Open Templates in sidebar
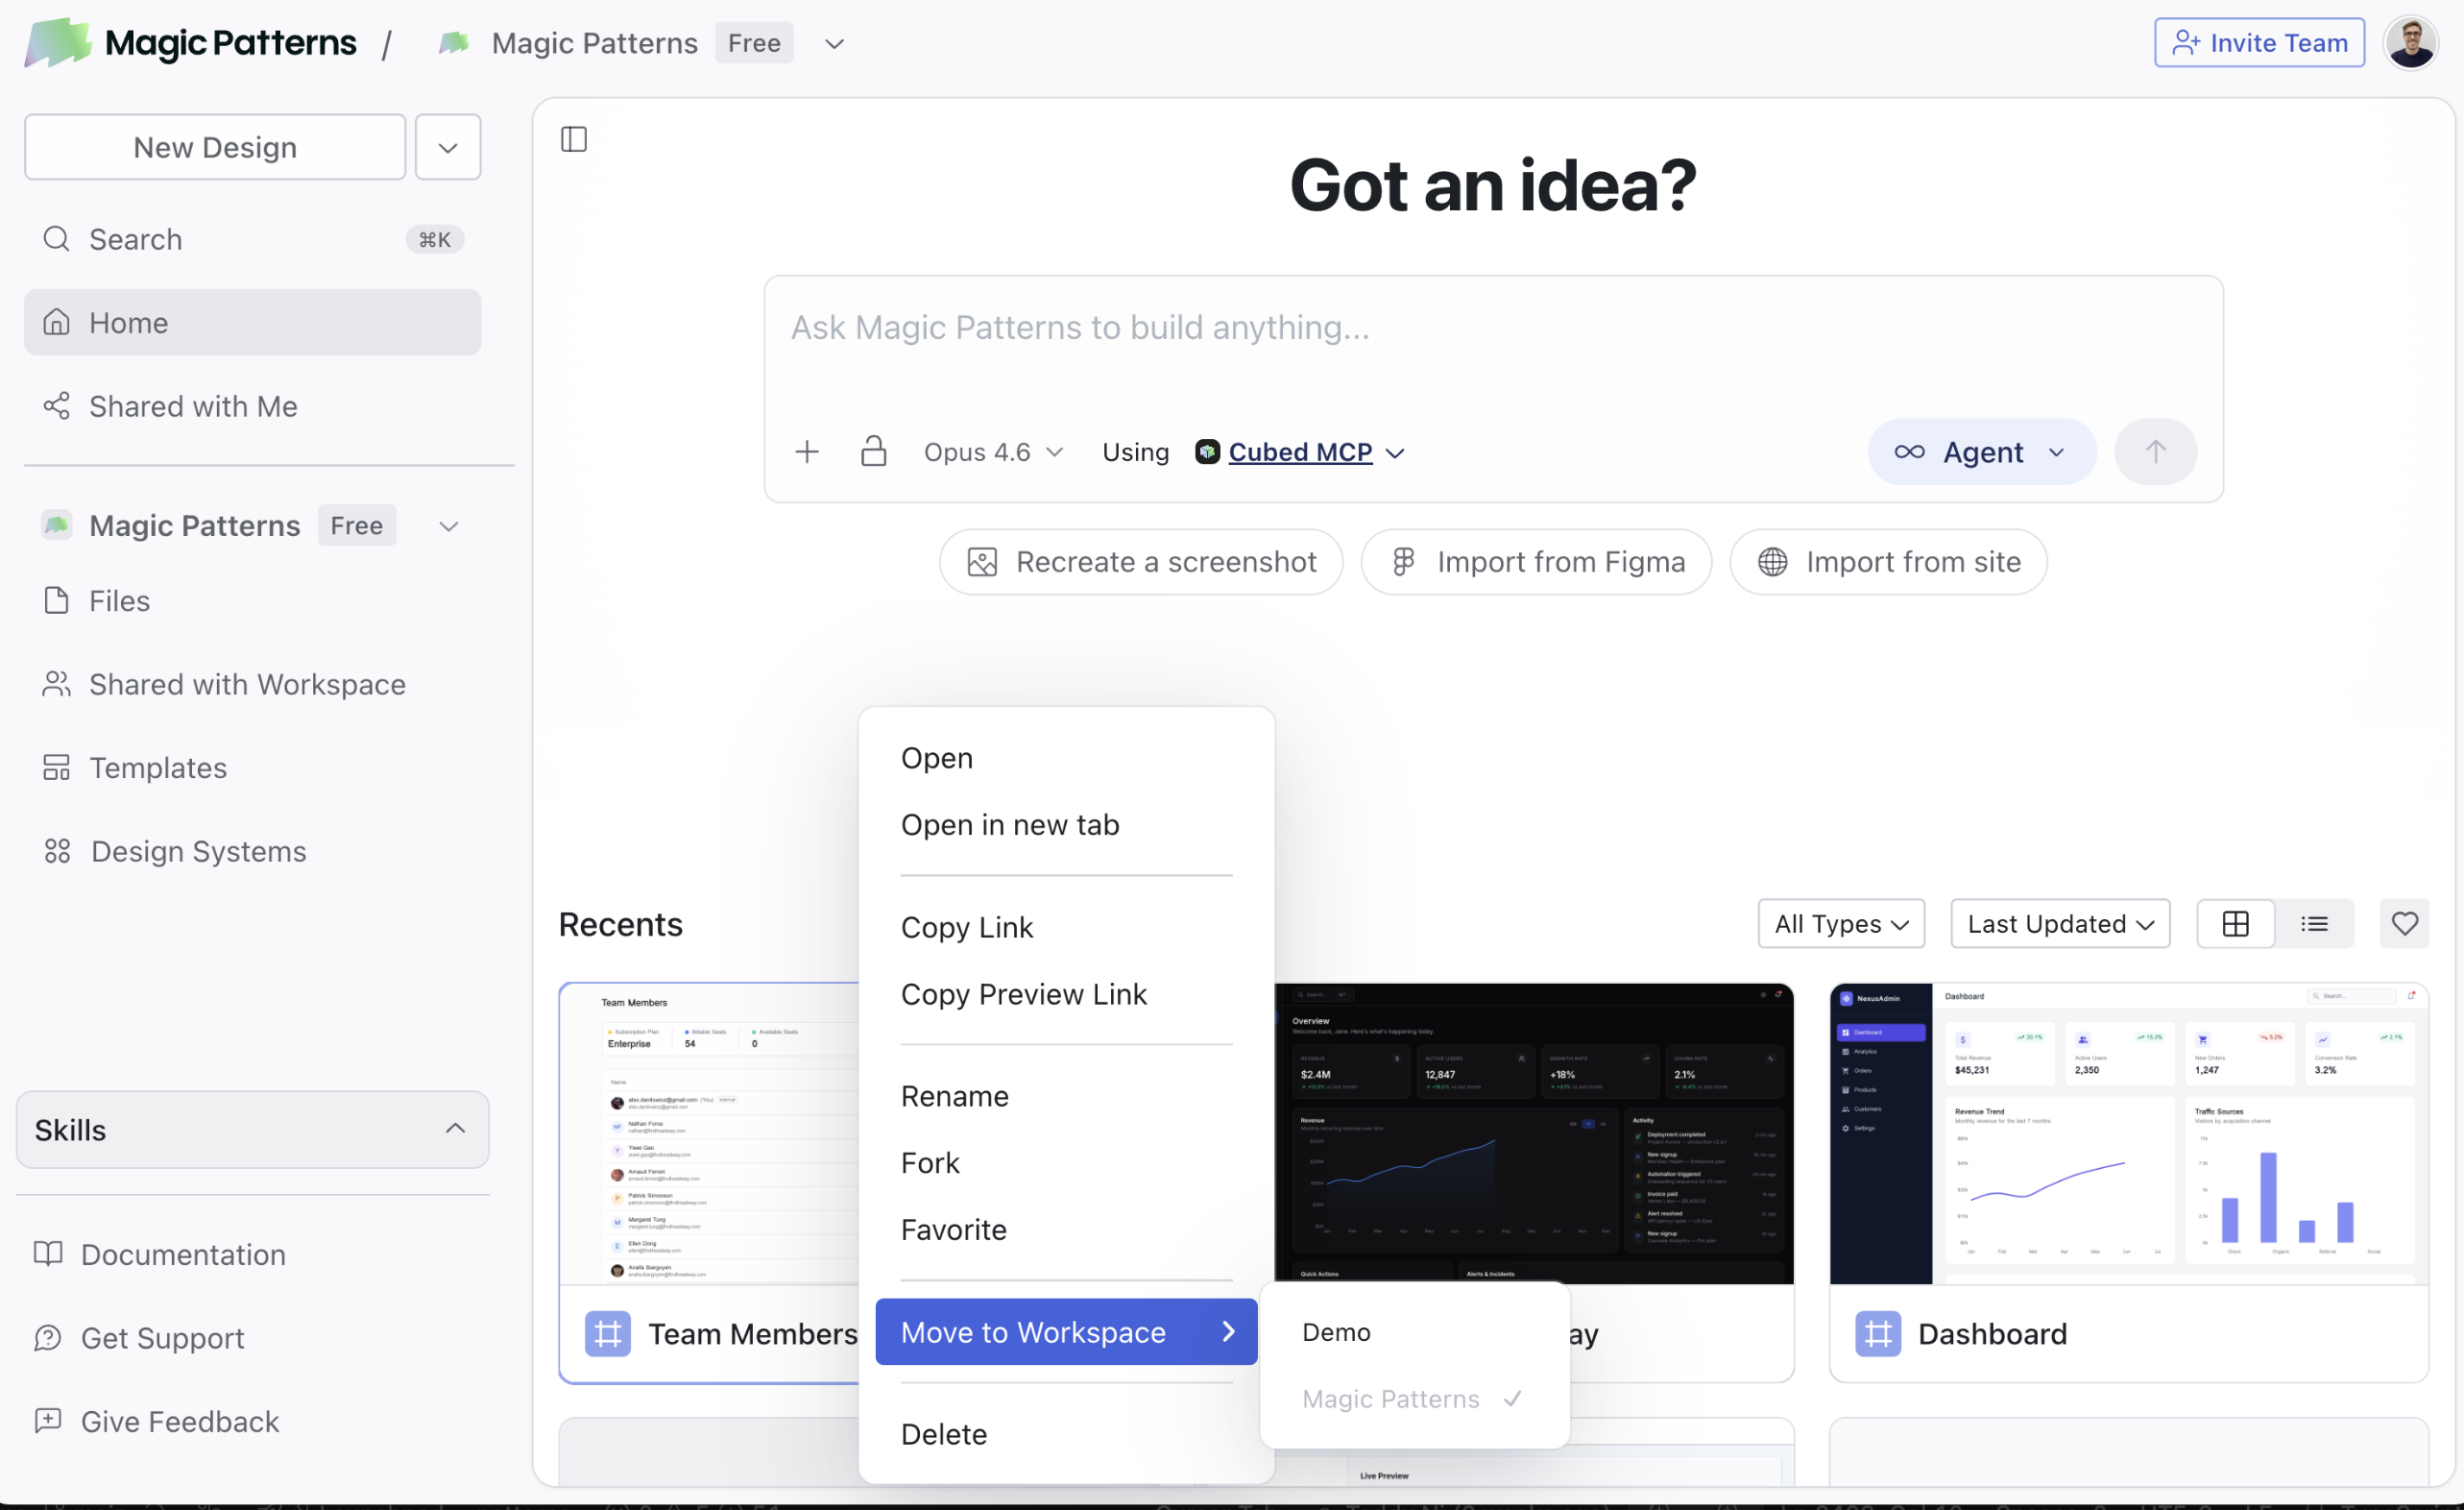The height and width of the screenshot is (1510, 2464). (158, 768)
